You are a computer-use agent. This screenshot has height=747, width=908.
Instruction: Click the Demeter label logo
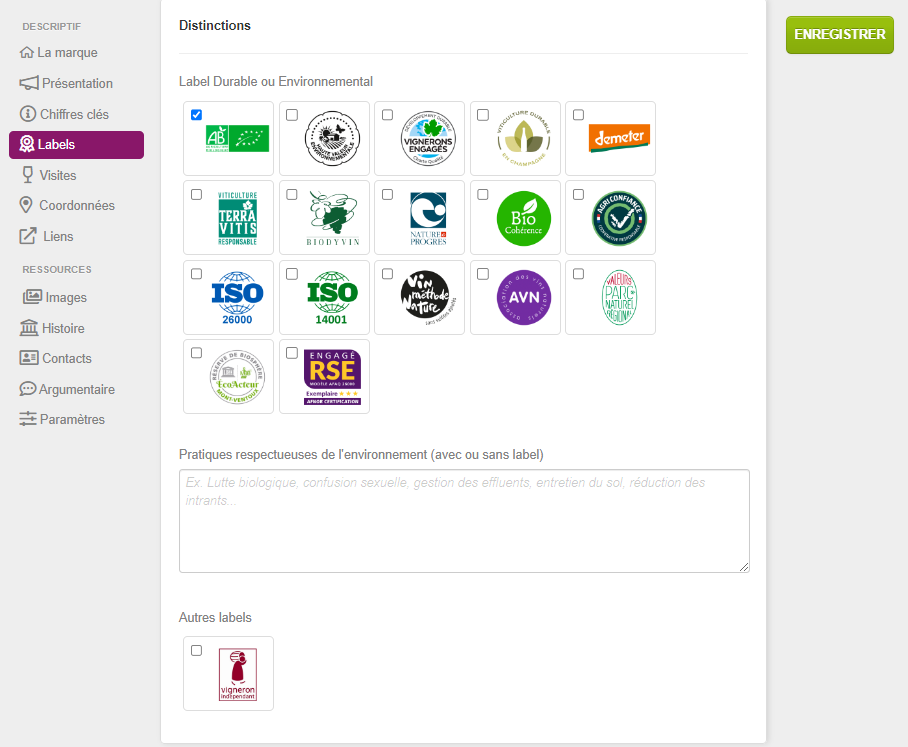619,138
